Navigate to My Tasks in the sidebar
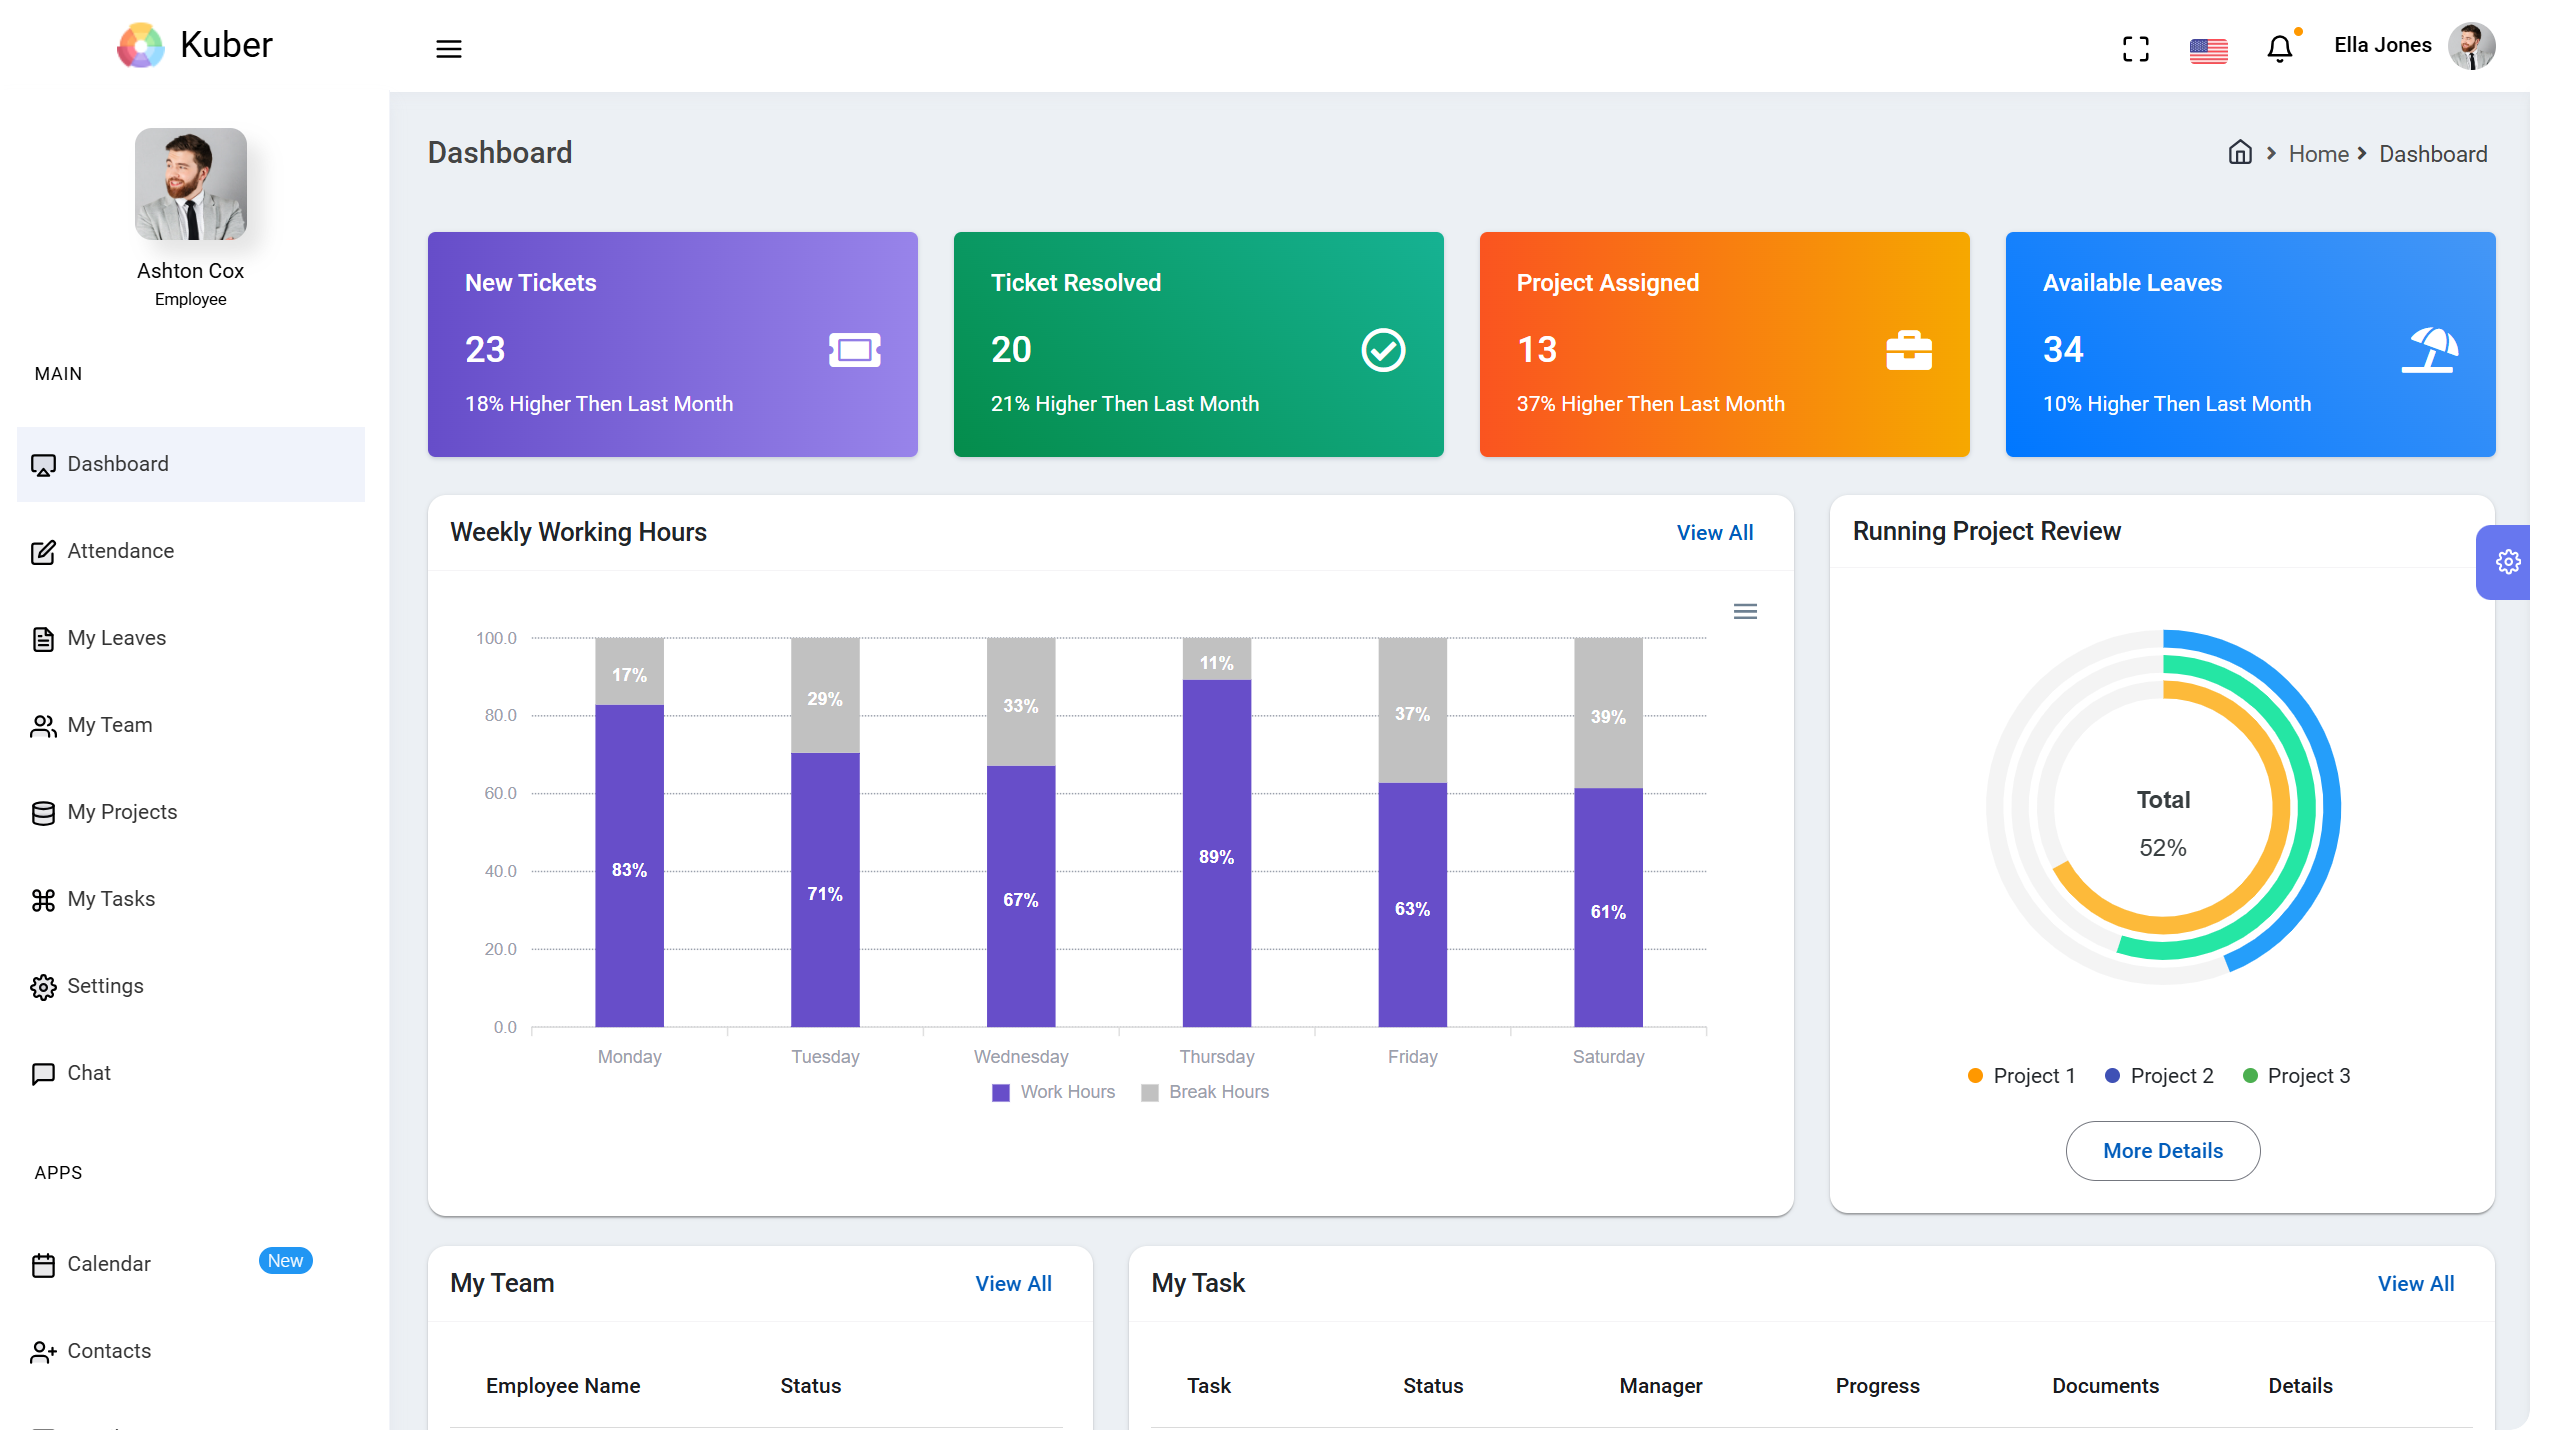The height and width of the screenshot is (1440, 2560). pos(111,899)
